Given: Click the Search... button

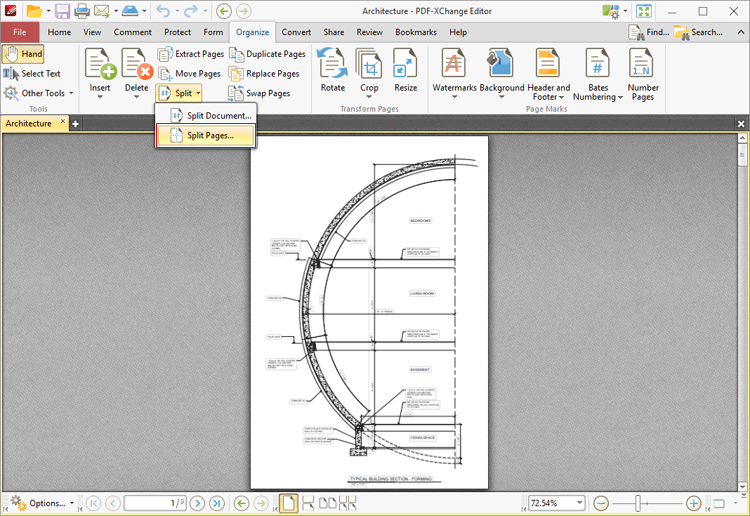Looking at the screenshot, I should pos(698,32).
